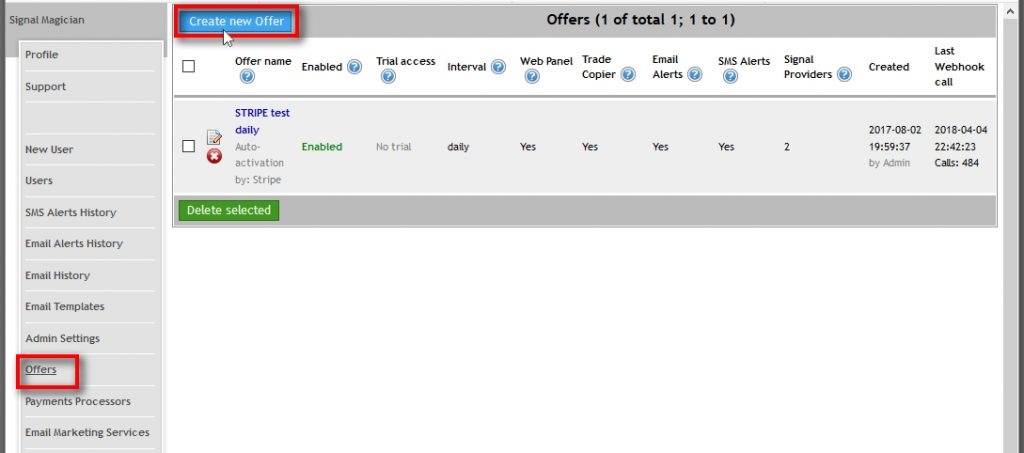Click help icon beside Signal Providers header
This screenshot has width=1024, height=453.
[x=845, y=74]
